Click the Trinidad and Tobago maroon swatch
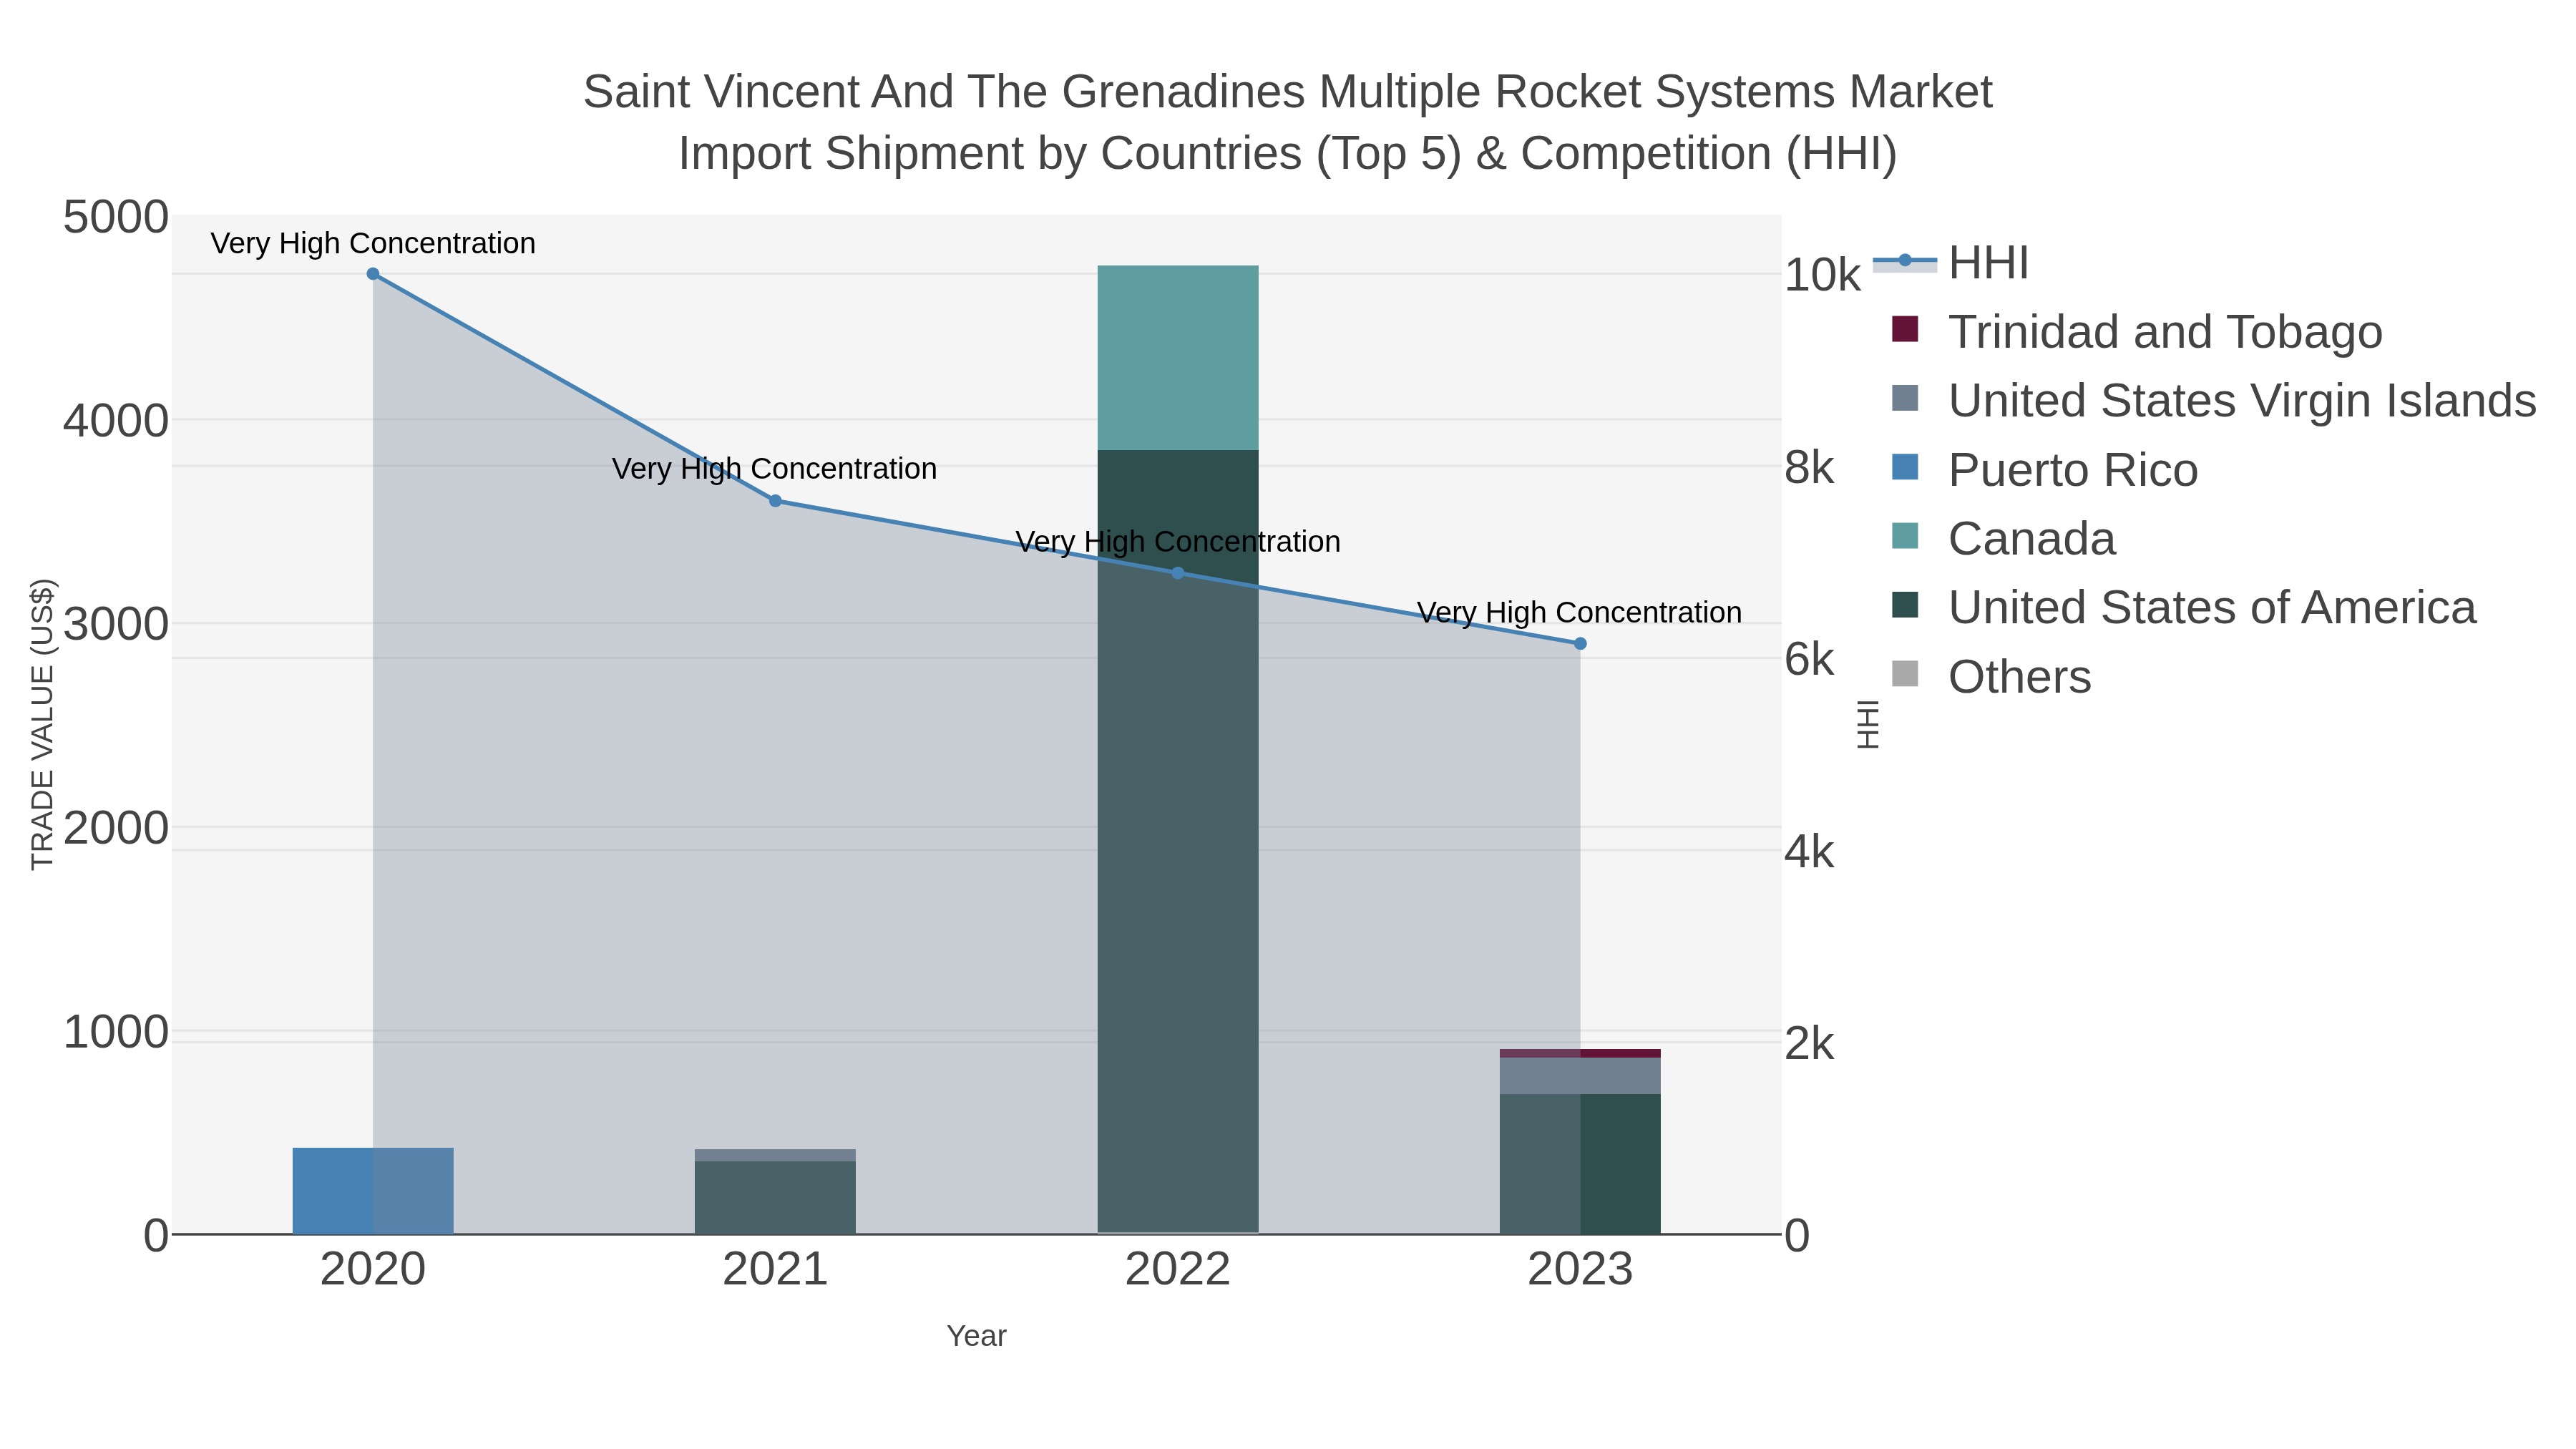Viewport: 2576px width, 1449px height. click(x=1905, y=329)
